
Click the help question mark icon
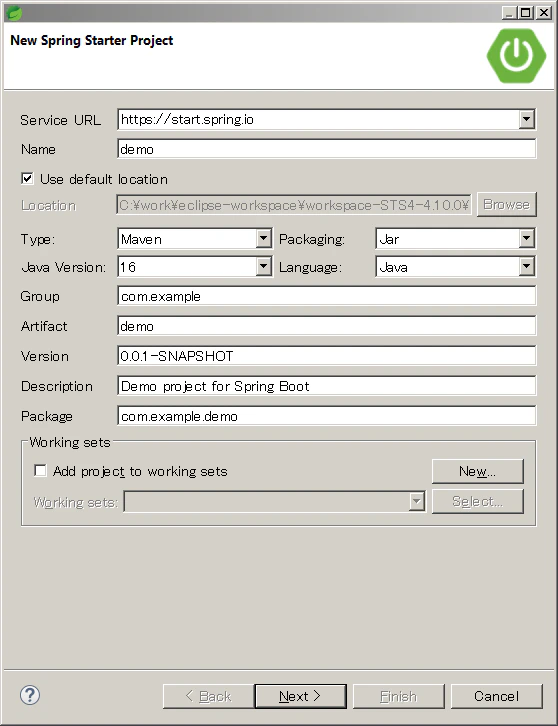30,695
